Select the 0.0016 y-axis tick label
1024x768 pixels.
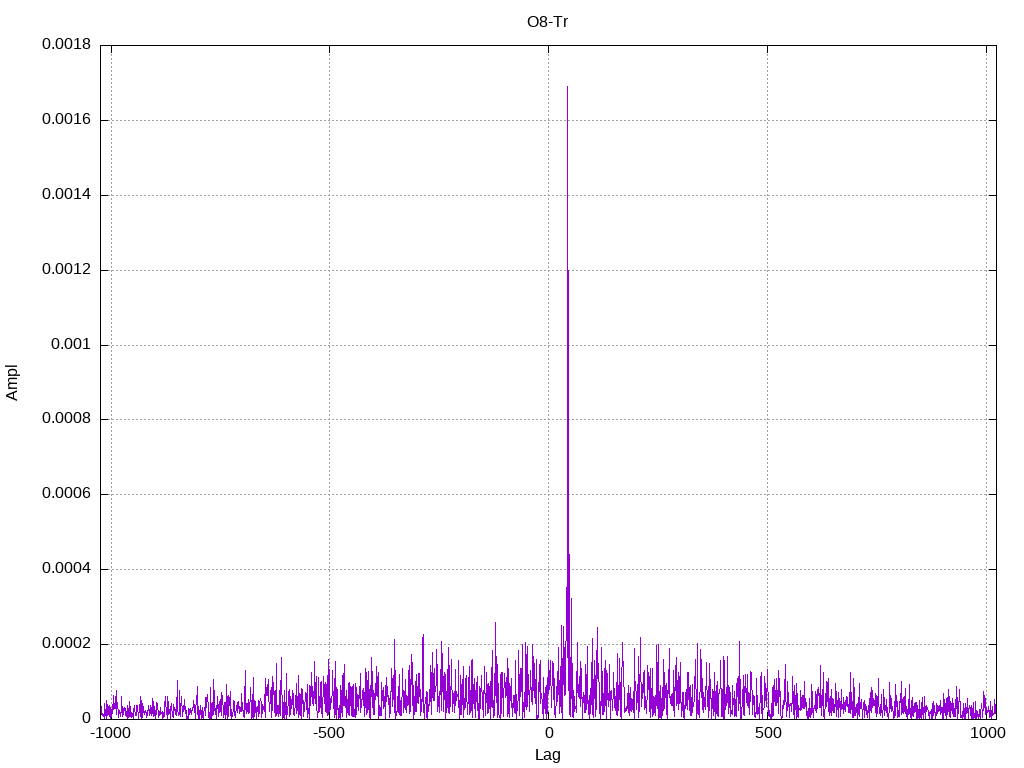coord(66,120)
